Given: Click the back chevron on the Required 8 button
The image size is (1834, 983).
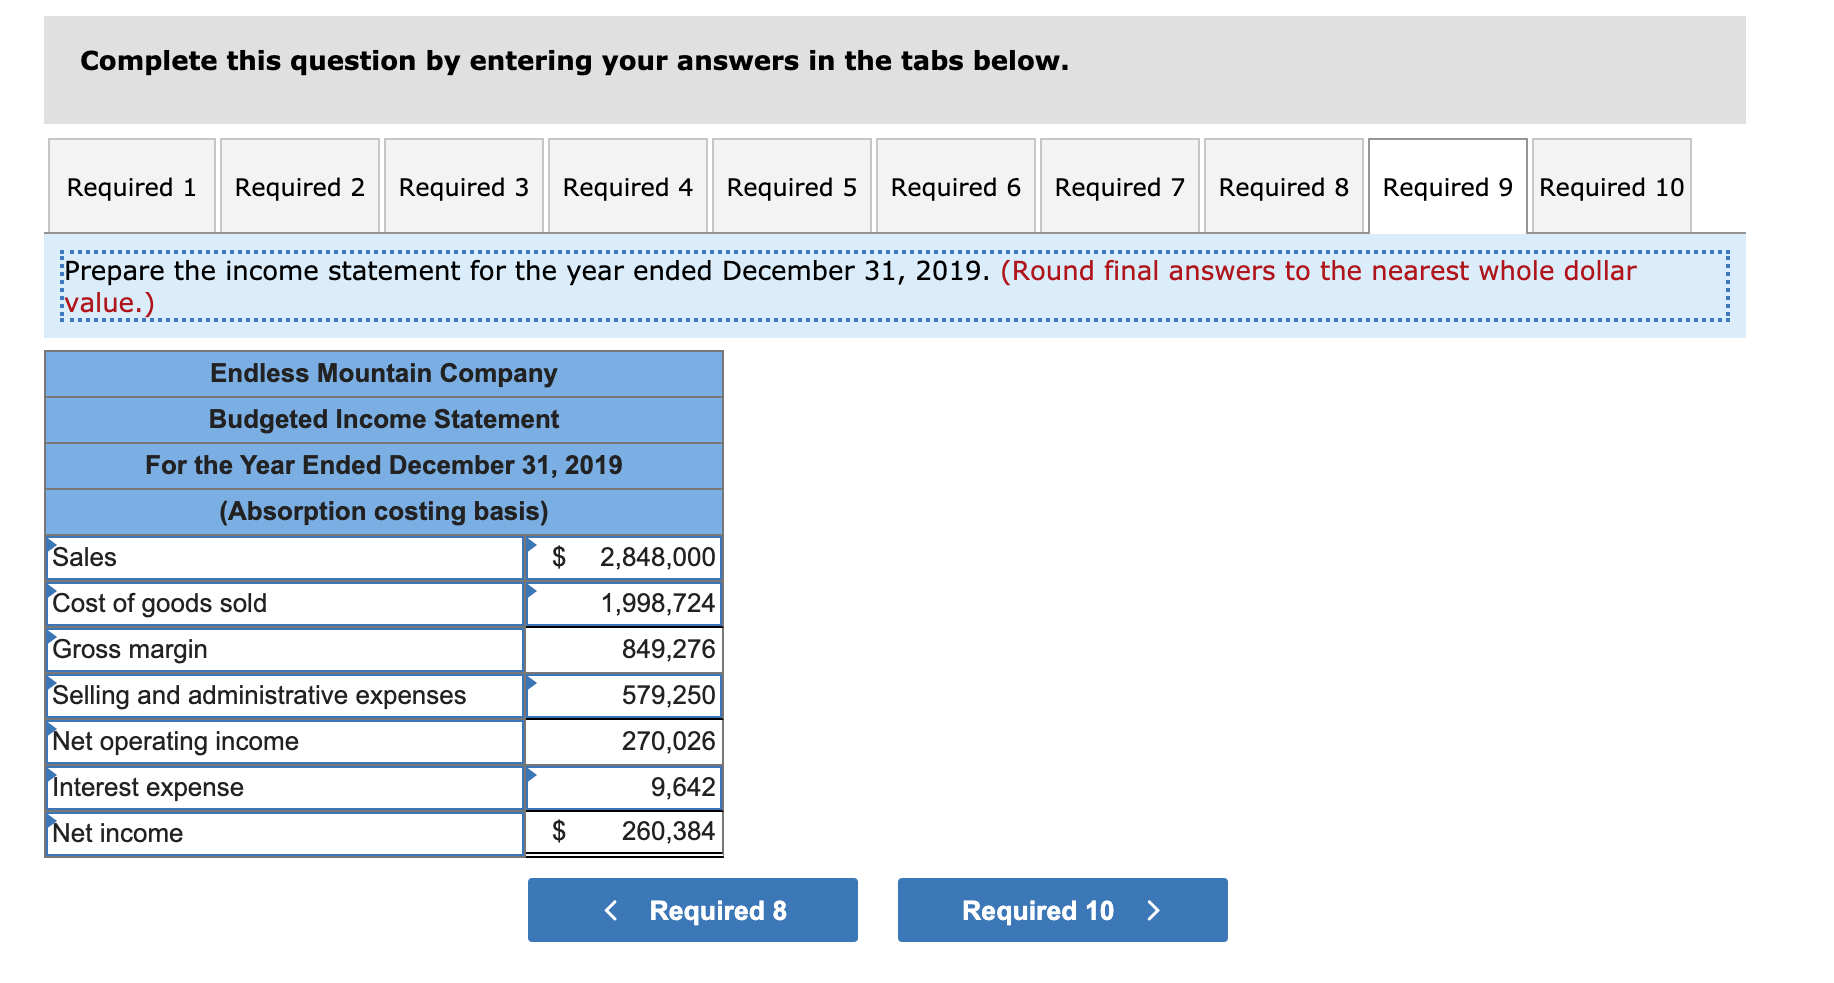Looking at the screenshot, I should coord(611,909).
